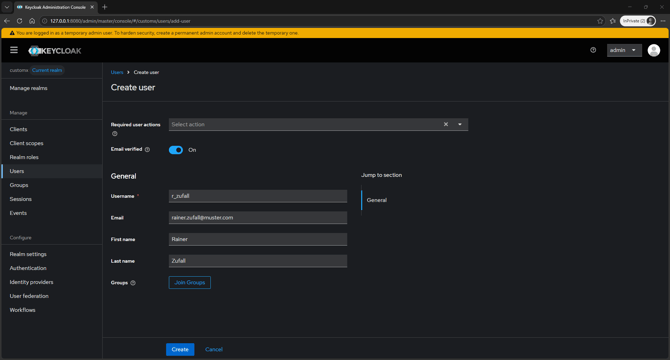Click the user avatar icon
The width and height of the screenshot is (670, 360).
(653, 50)
